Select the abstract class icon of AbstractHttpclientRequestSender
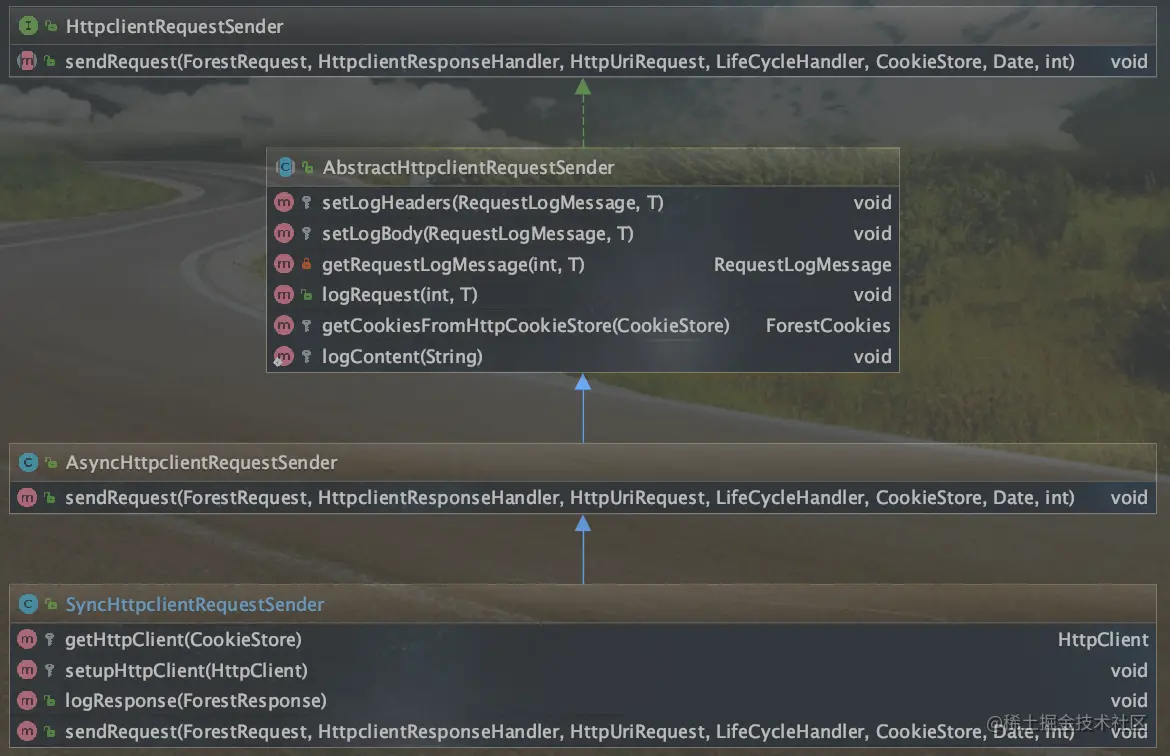 coord(285,167)
